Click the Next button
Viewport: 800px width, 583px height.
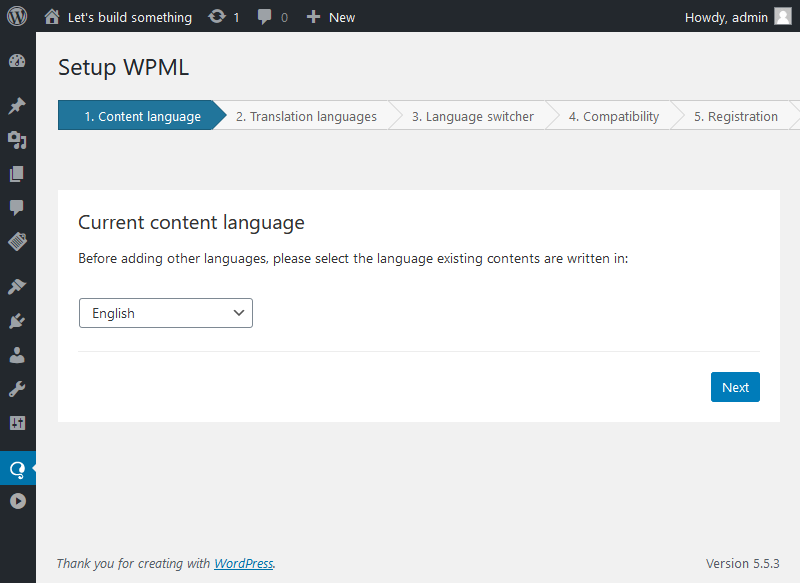735,387
